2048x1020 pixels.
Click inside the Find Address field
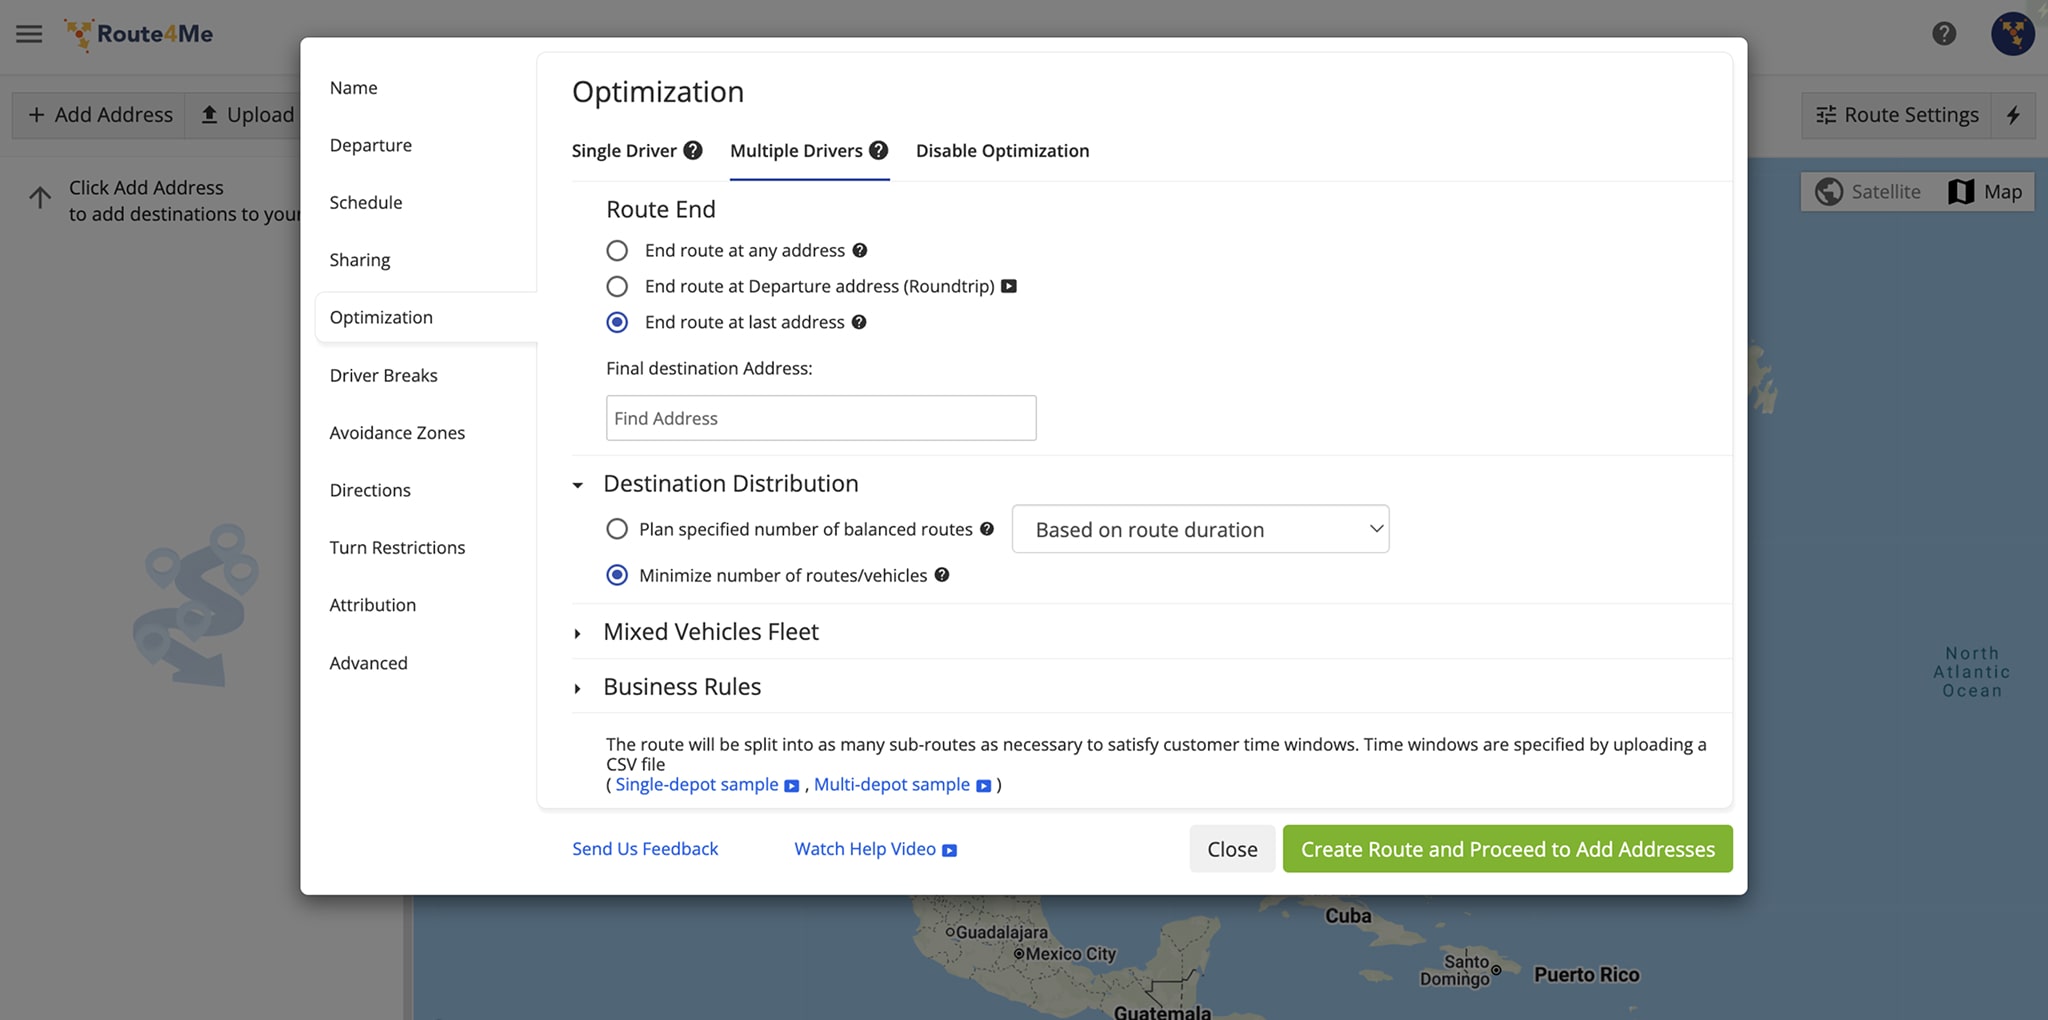(x=820, y=418)
